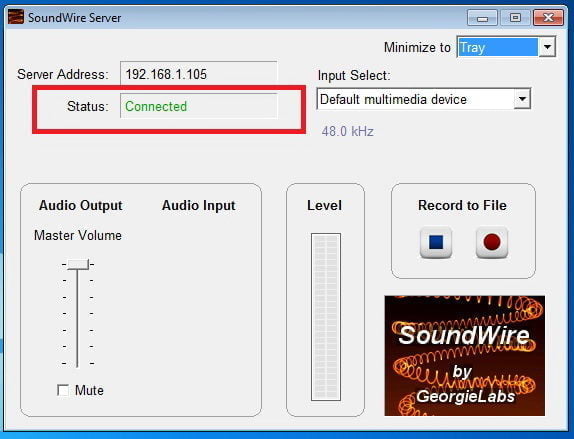This screenshot has width=574, height=439.
Task: Click the 48.0 kHz sample rate text
Action: coord(348,131)
